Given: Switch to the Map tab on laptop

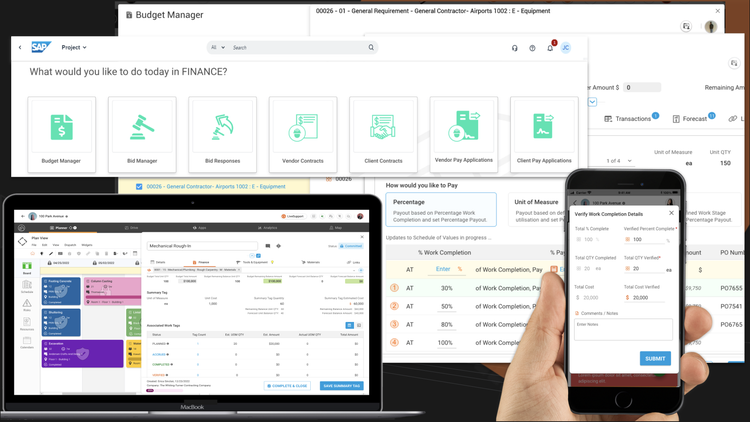Looking at the screenshot, I should tap(335, 228).
